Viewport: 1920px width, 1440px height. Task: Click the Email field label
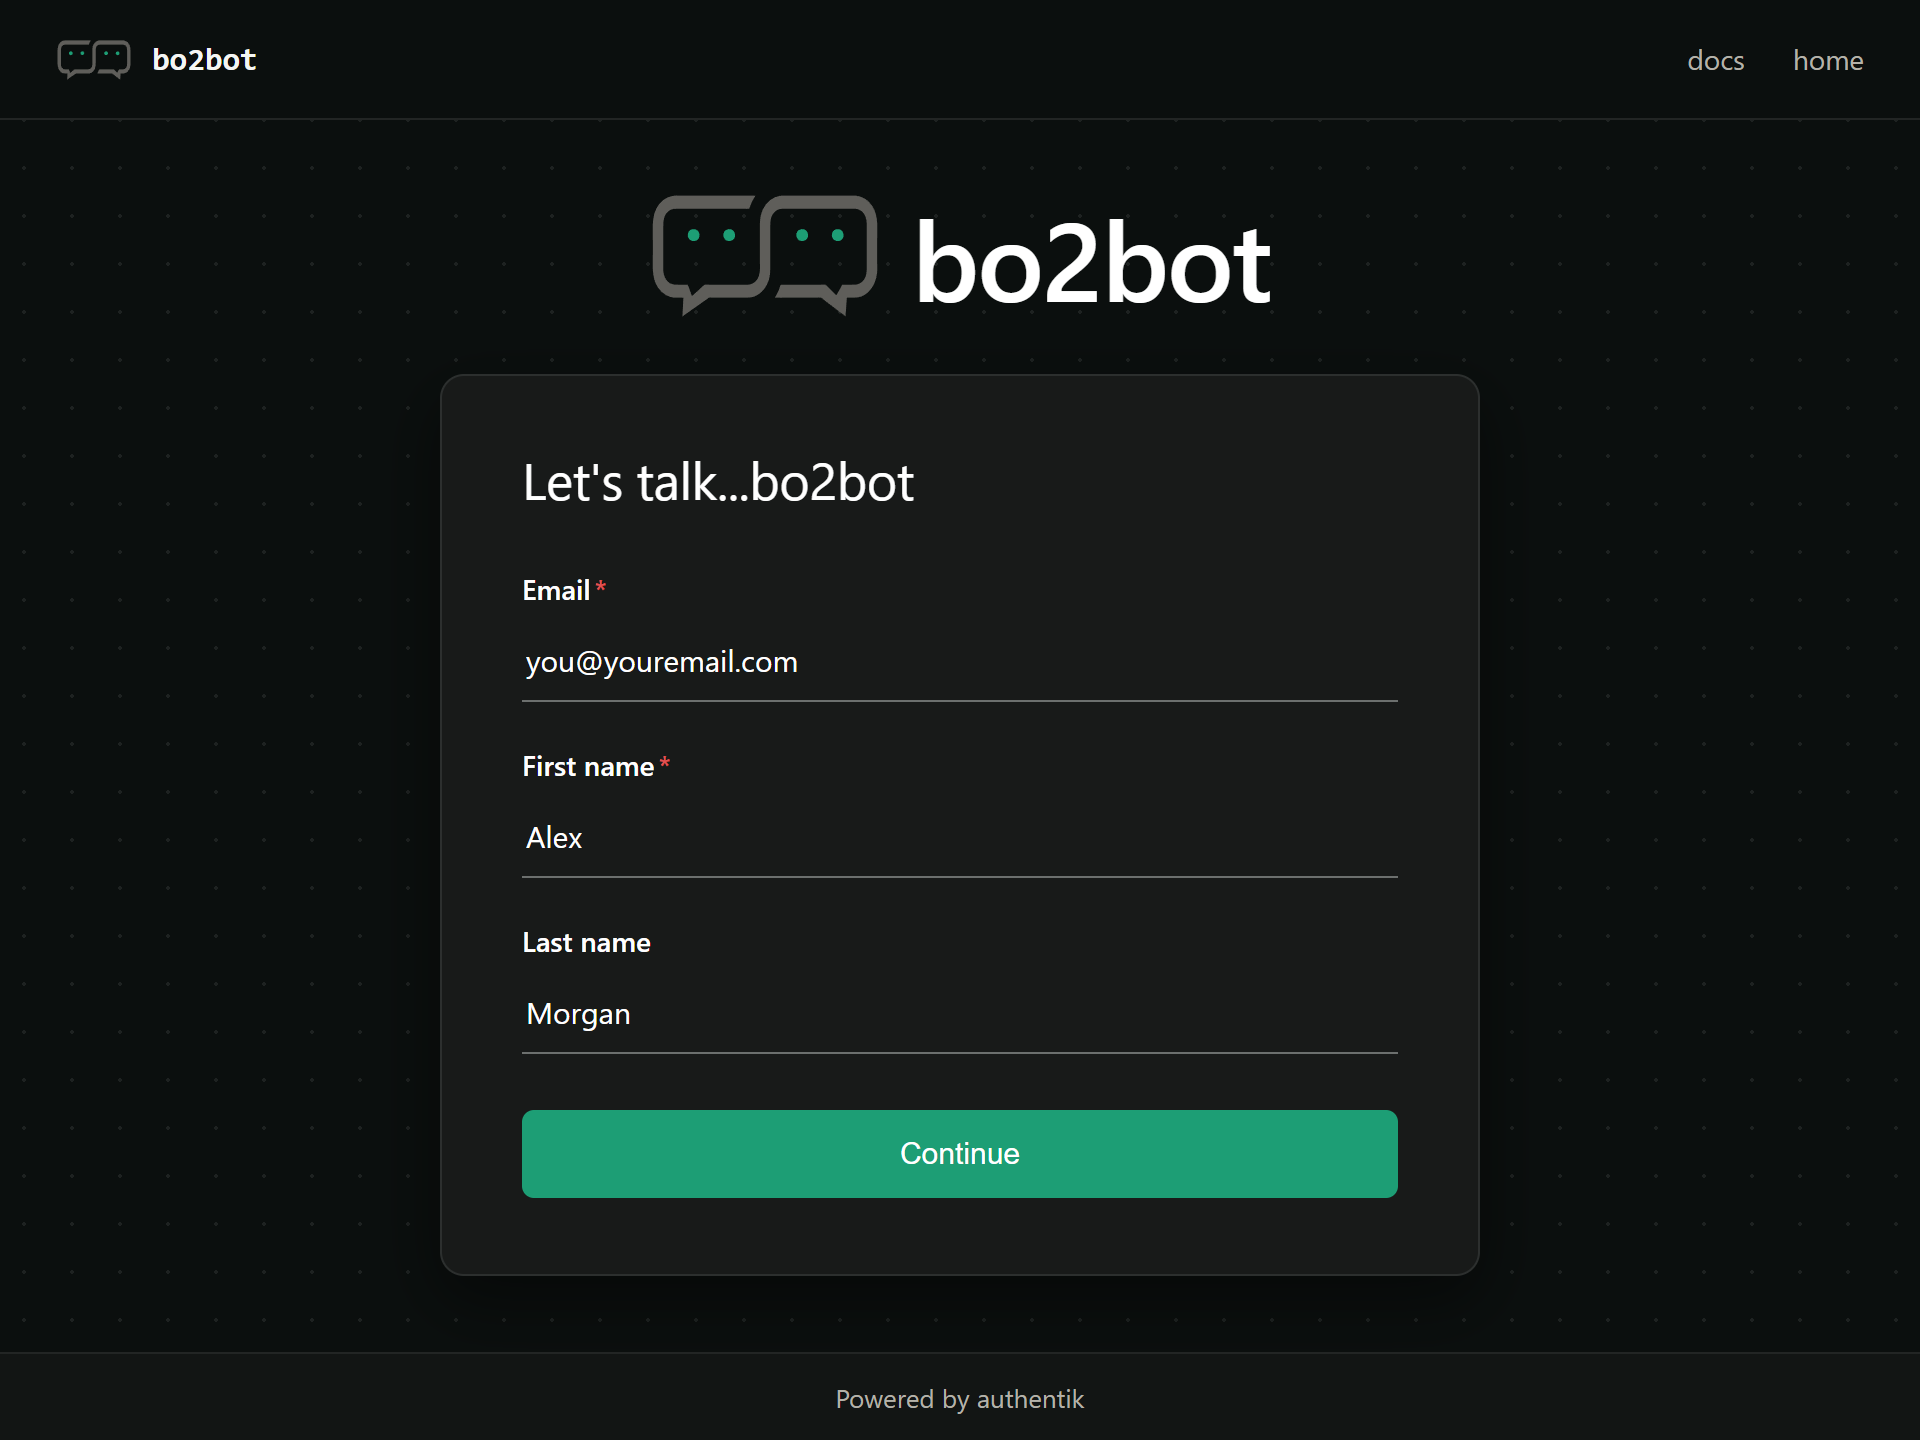pos(556,591)
